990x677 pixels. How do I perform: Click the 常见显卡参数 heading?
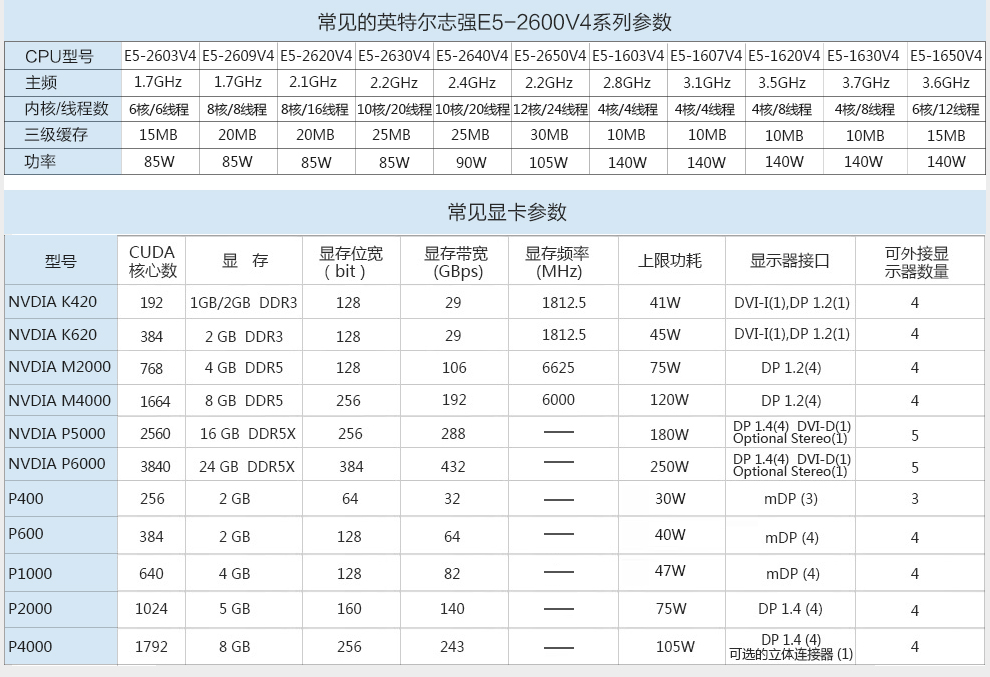point(507,212)
